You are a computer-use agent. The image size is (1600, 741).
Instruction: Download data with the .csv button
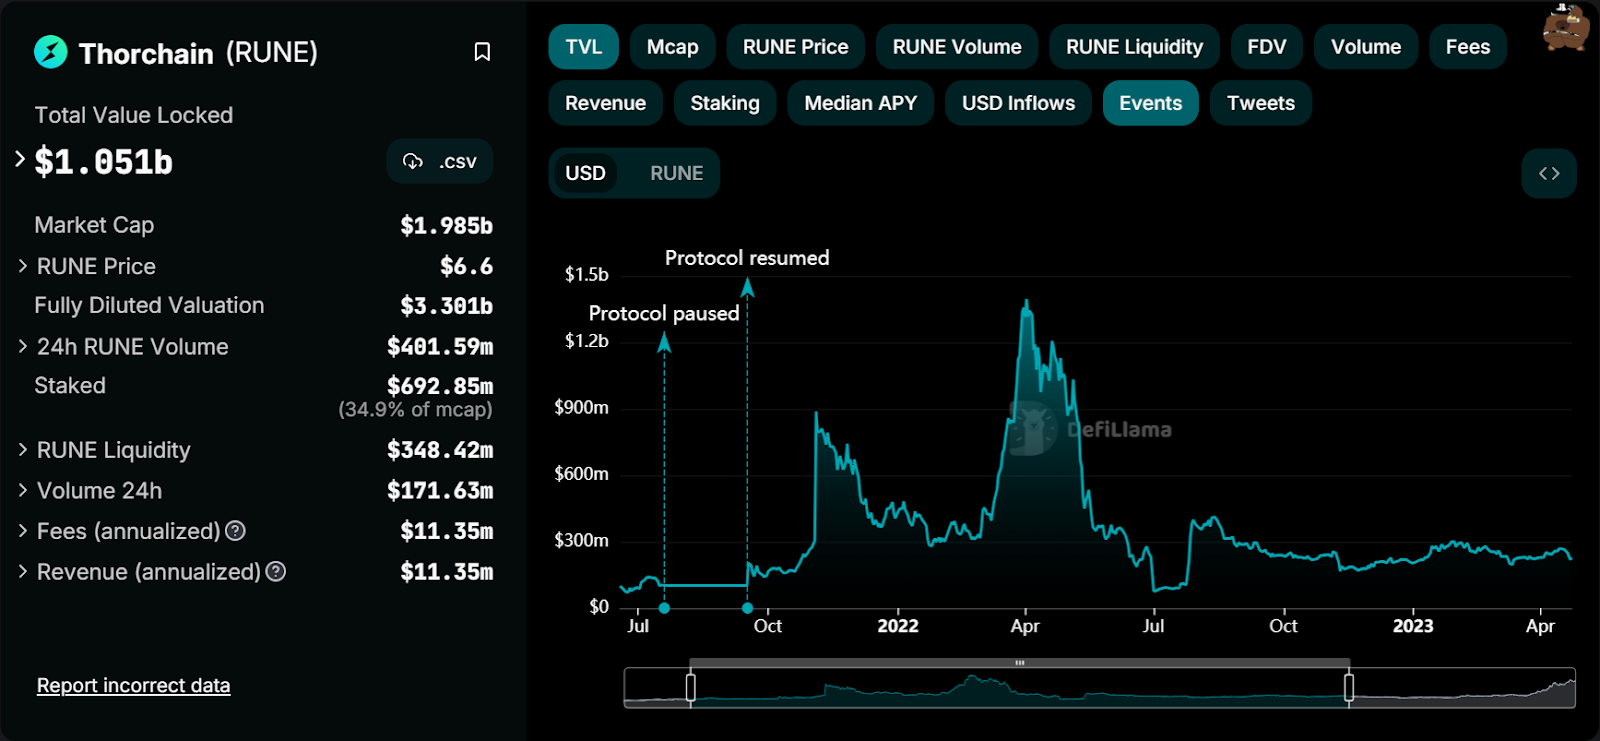440,162
